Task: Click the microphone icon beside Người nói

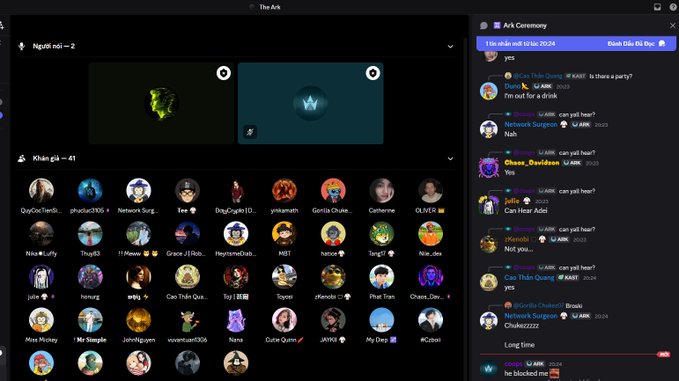Action: (22, 46)
